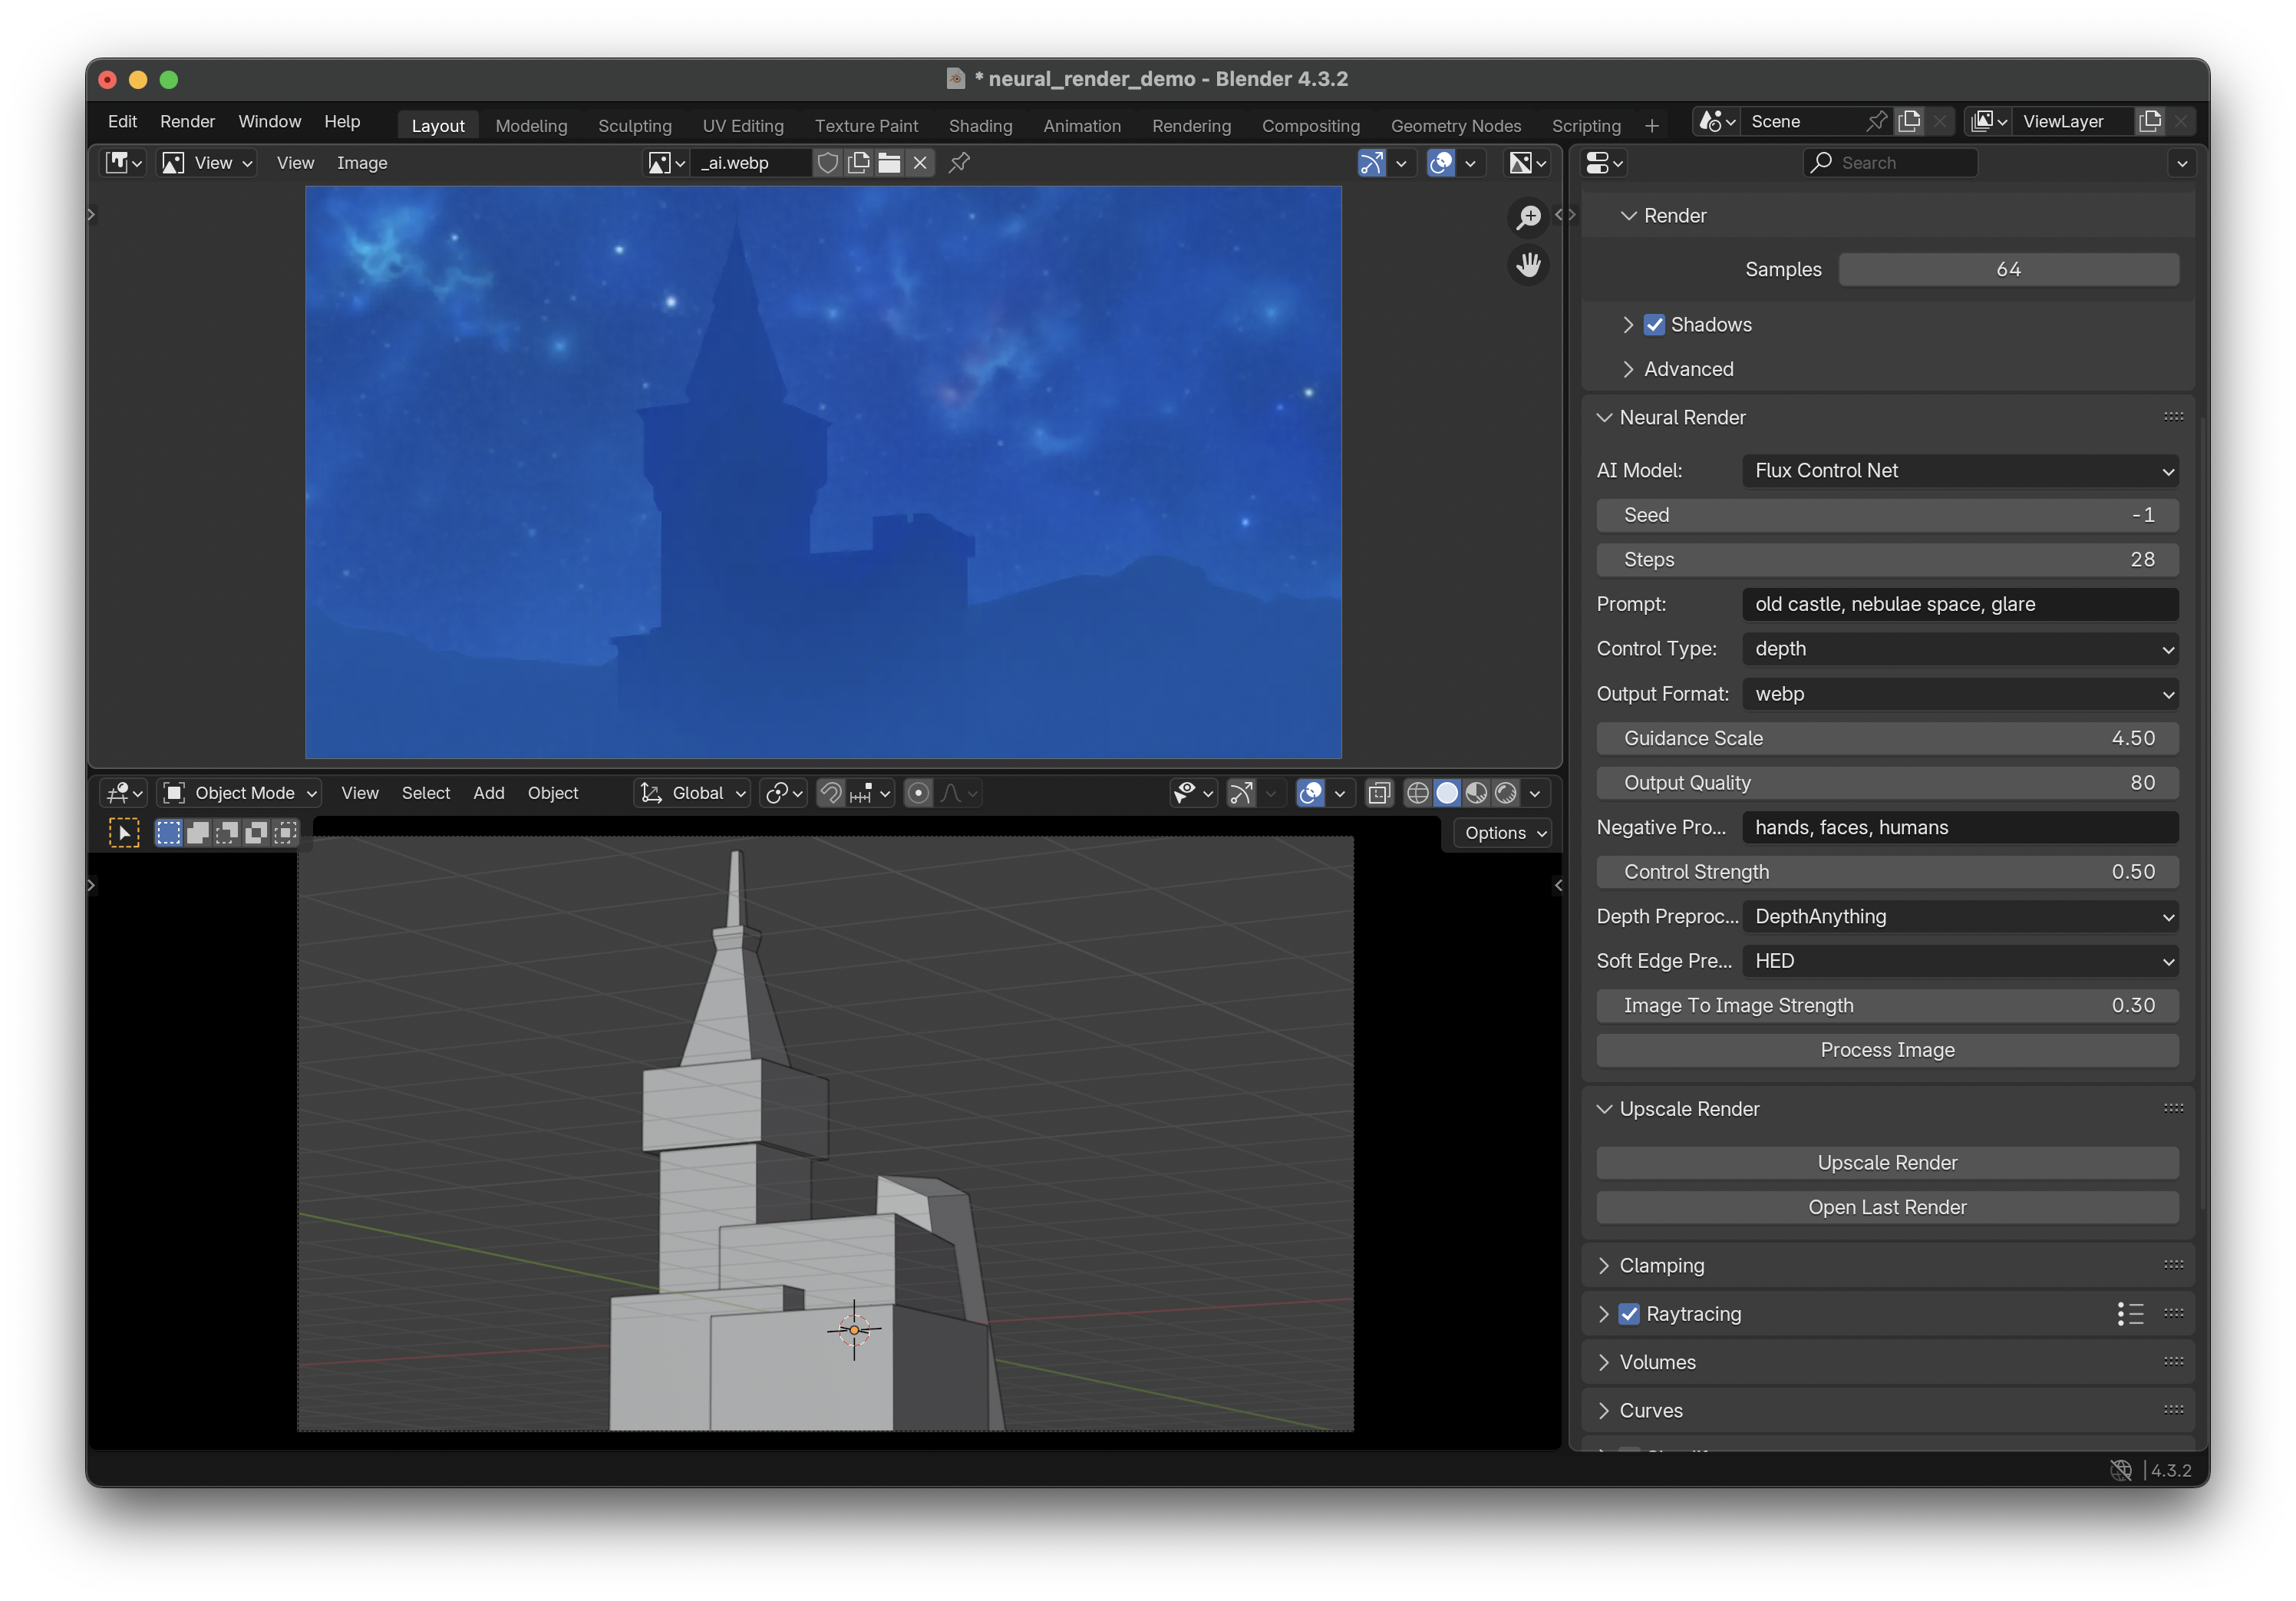Click the pan hand icon in image editor
Image resolution: width=2296 pixels, height=1601 pixels.
(x=1528, y=265)
